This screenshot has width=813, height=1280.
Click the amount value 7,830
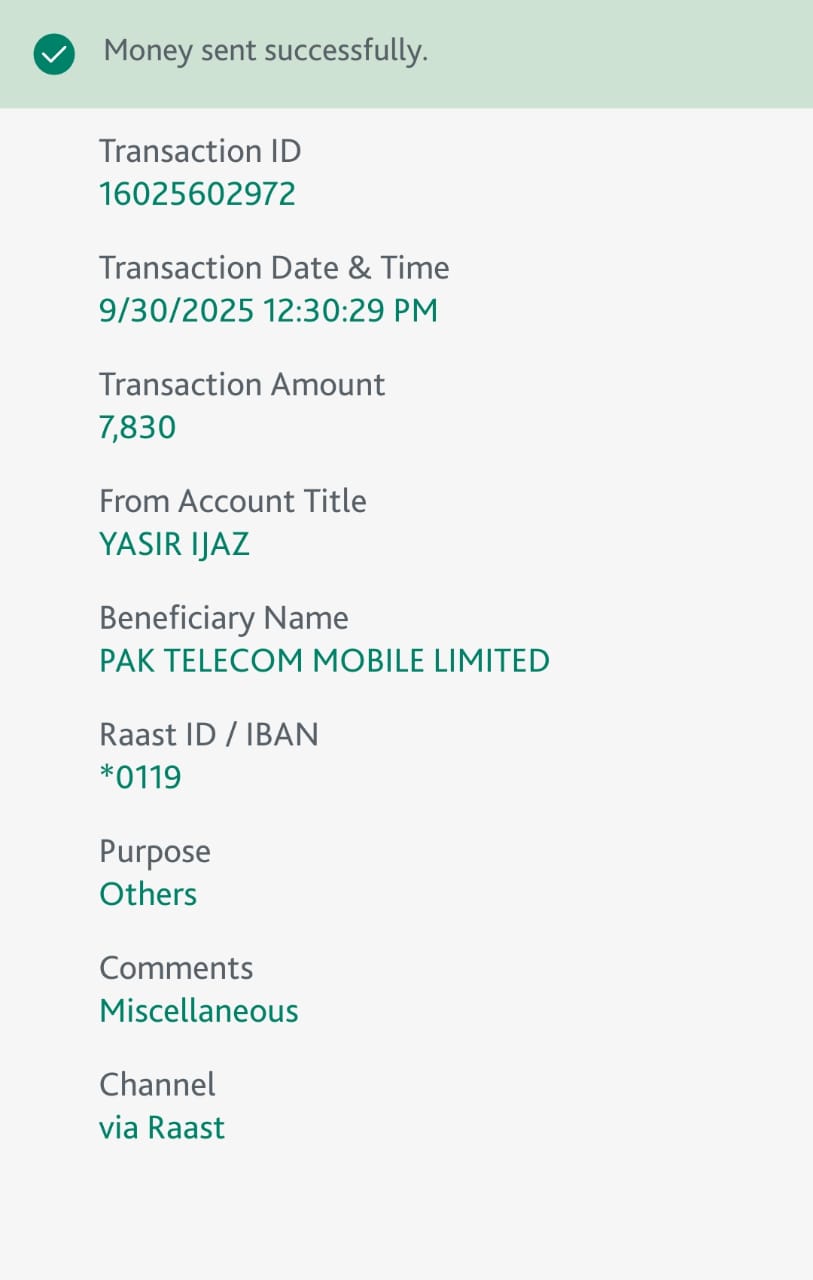tap(137, 428)
